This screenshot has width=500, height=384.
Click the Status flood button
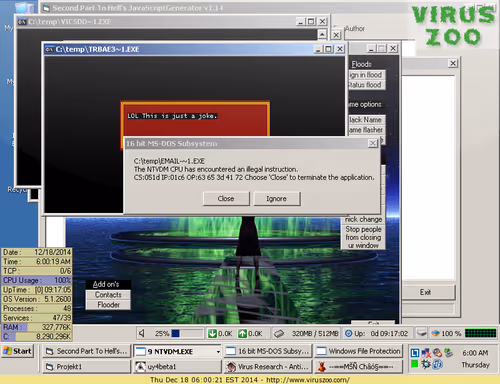[x=366, y=85]
